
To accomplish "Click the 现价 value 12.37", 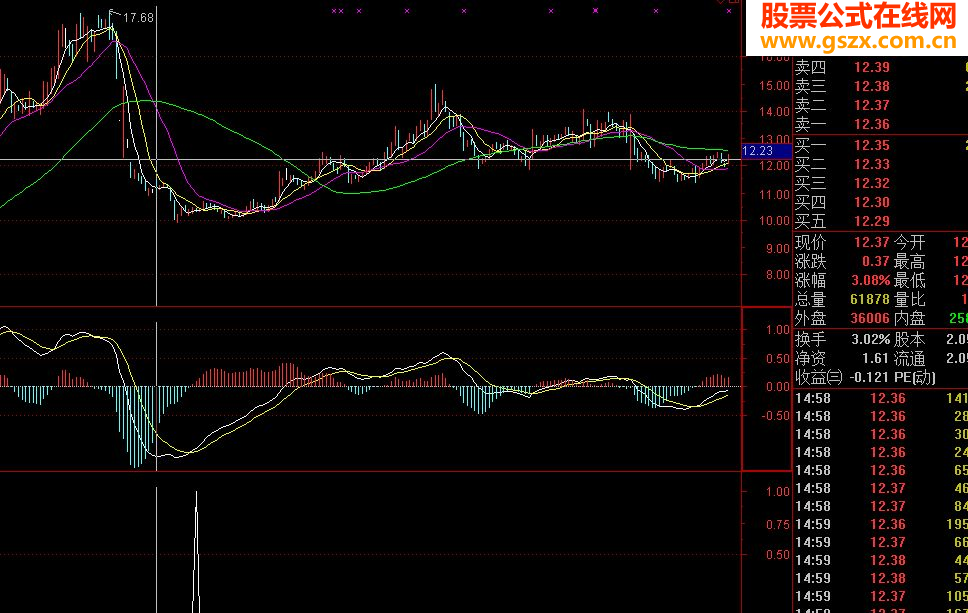I will pyautogui.click(x=872, y=243).
